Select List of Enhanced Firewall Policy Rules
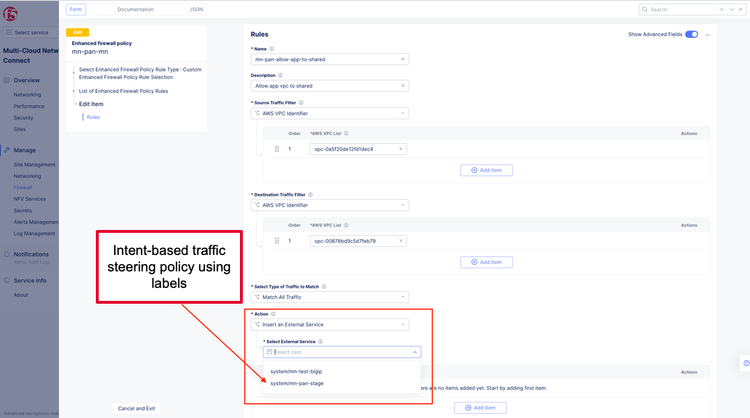Viewport: 750px width, 418px height. (x=123, y=91)
